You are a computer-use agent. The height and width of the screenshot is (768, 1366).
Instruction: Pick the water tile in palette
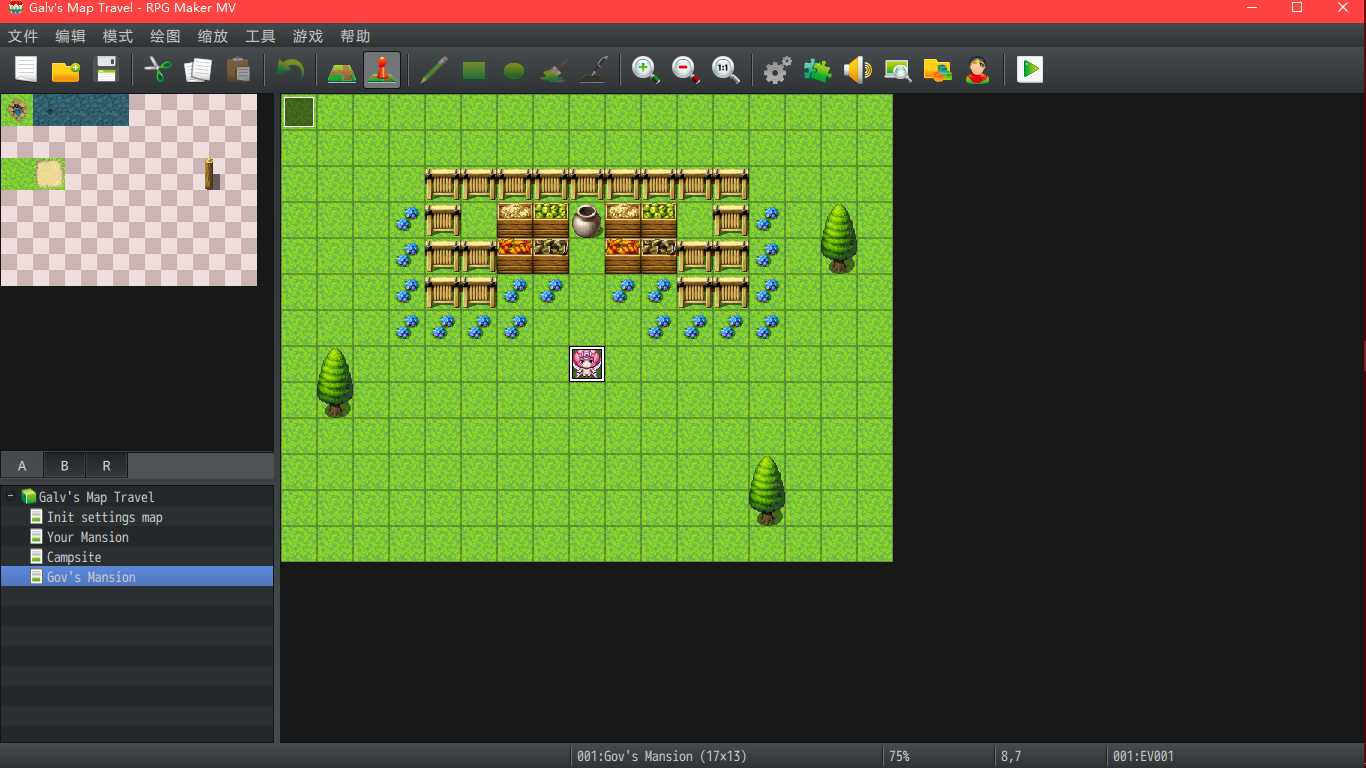[81, 110]
